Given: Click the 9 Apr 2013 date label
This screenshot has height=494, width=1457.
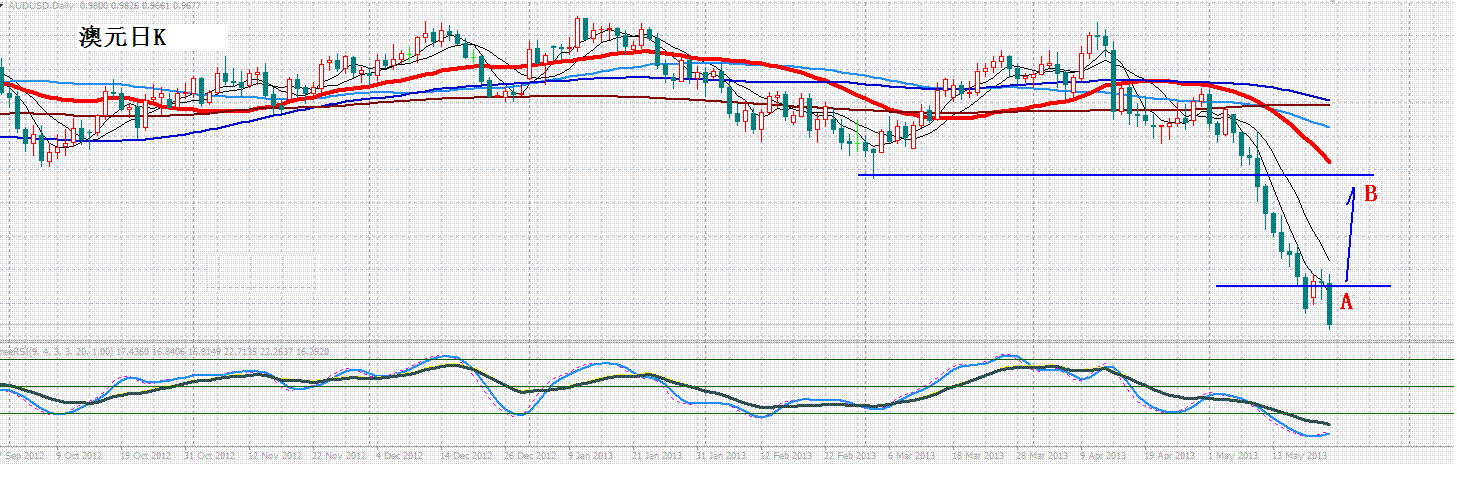Looking at the screenshot, I should tap(1104, 455).
